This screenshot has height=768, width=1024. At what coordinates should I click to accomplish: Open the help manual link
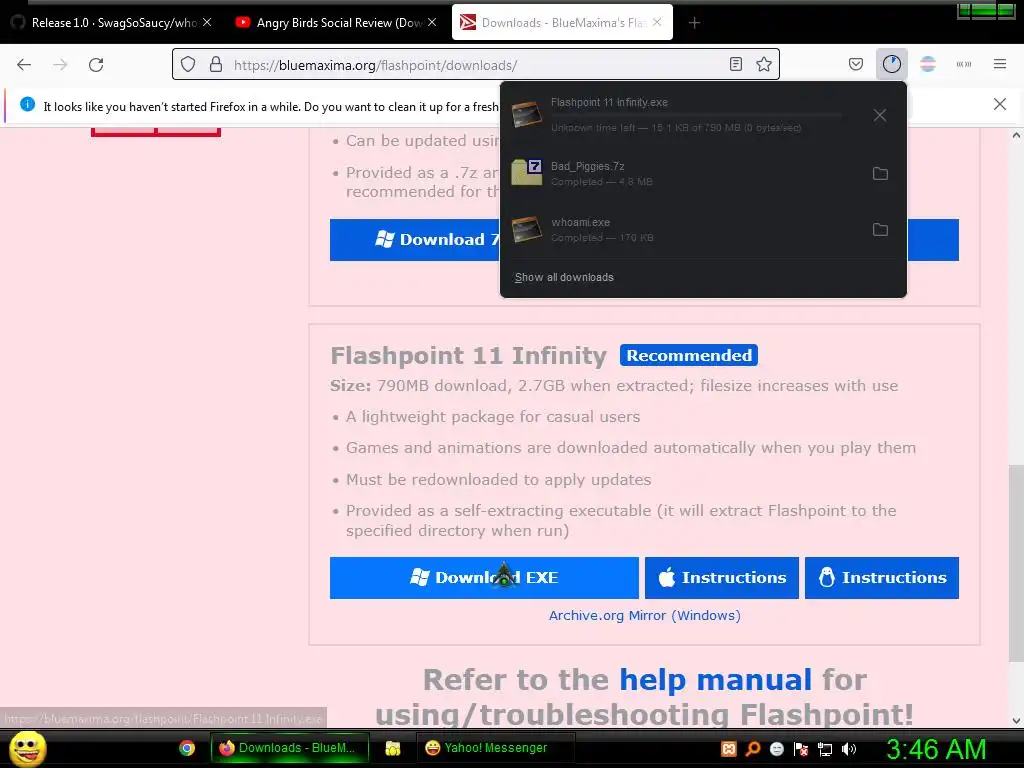715,680
